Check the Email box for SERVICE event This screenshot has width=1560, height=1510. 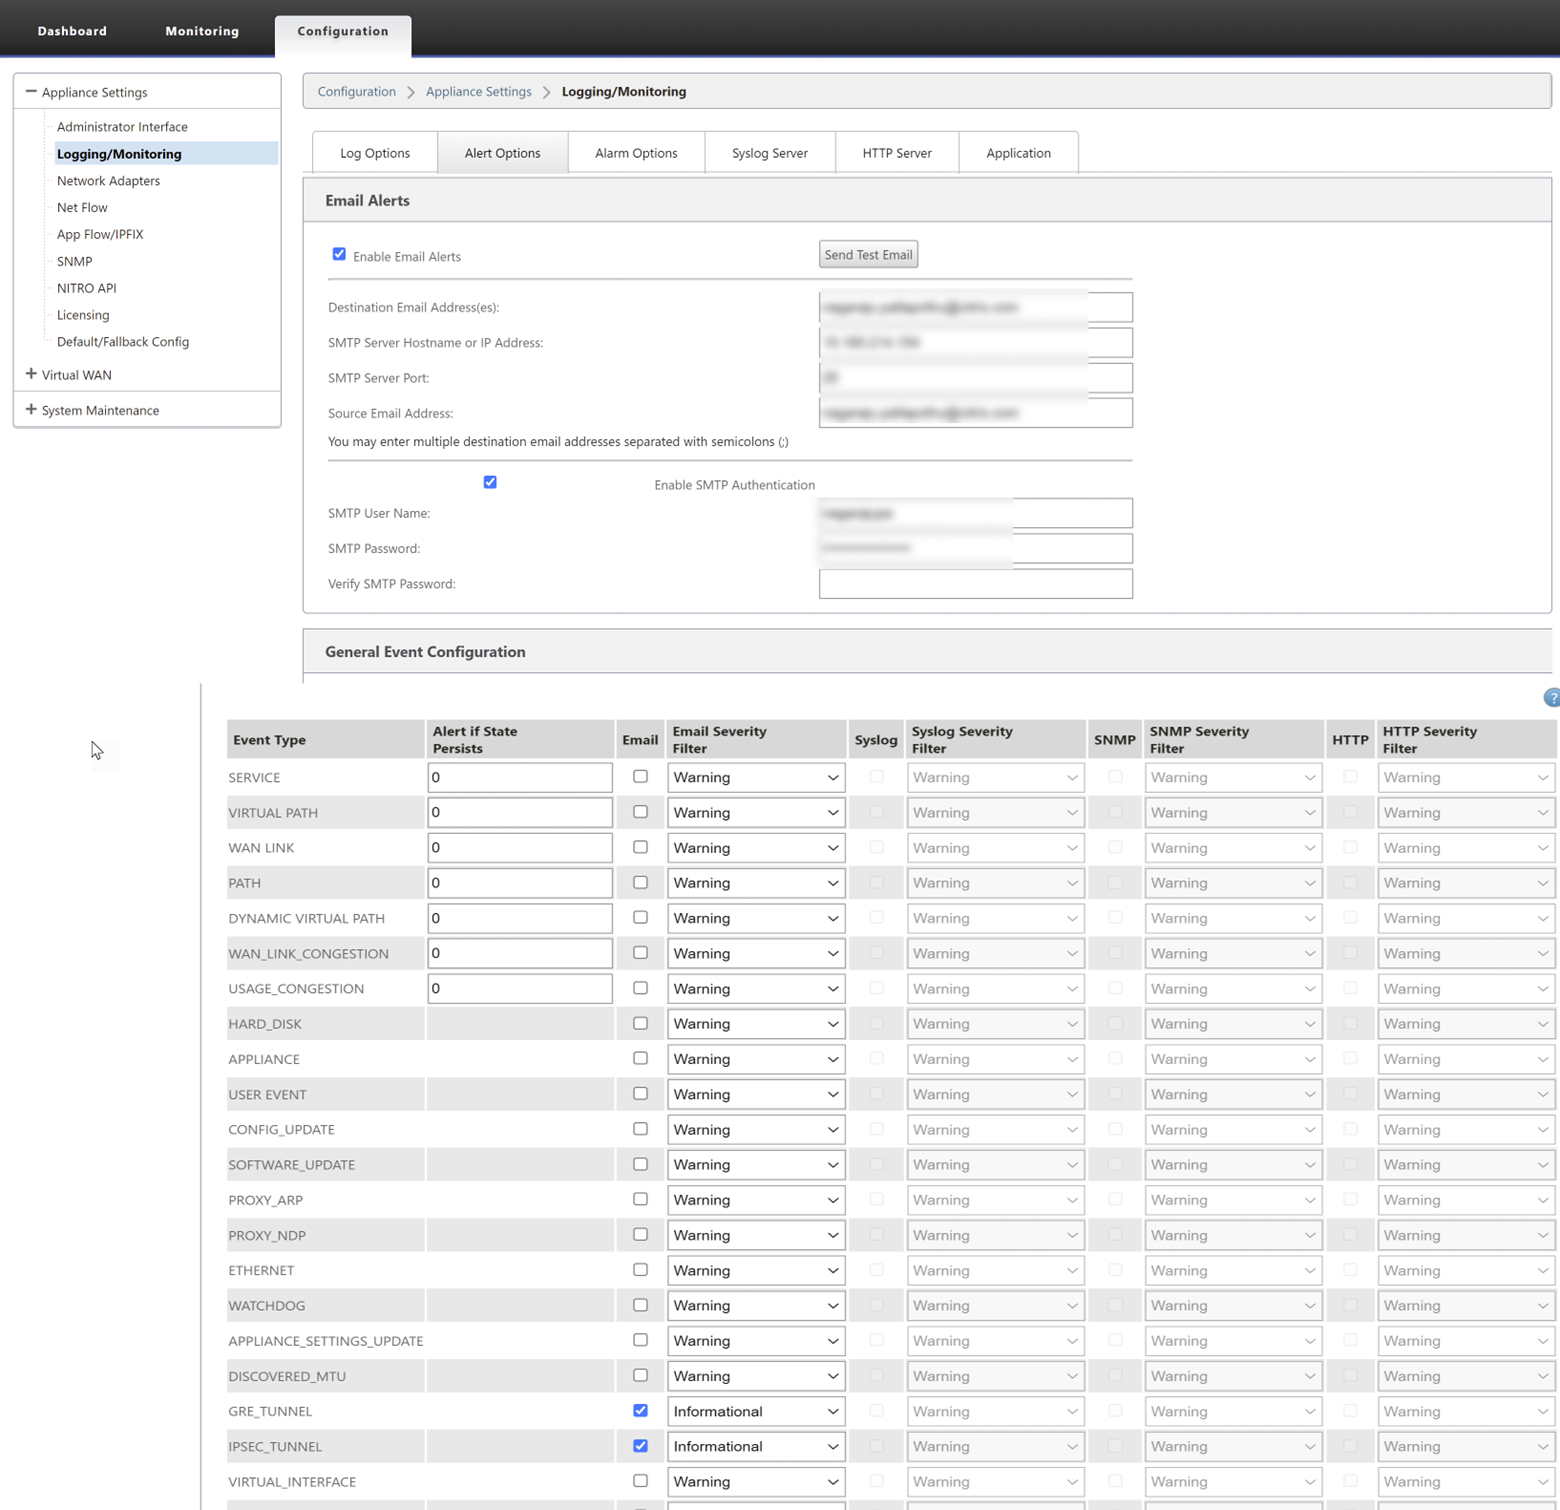(640, 776)
